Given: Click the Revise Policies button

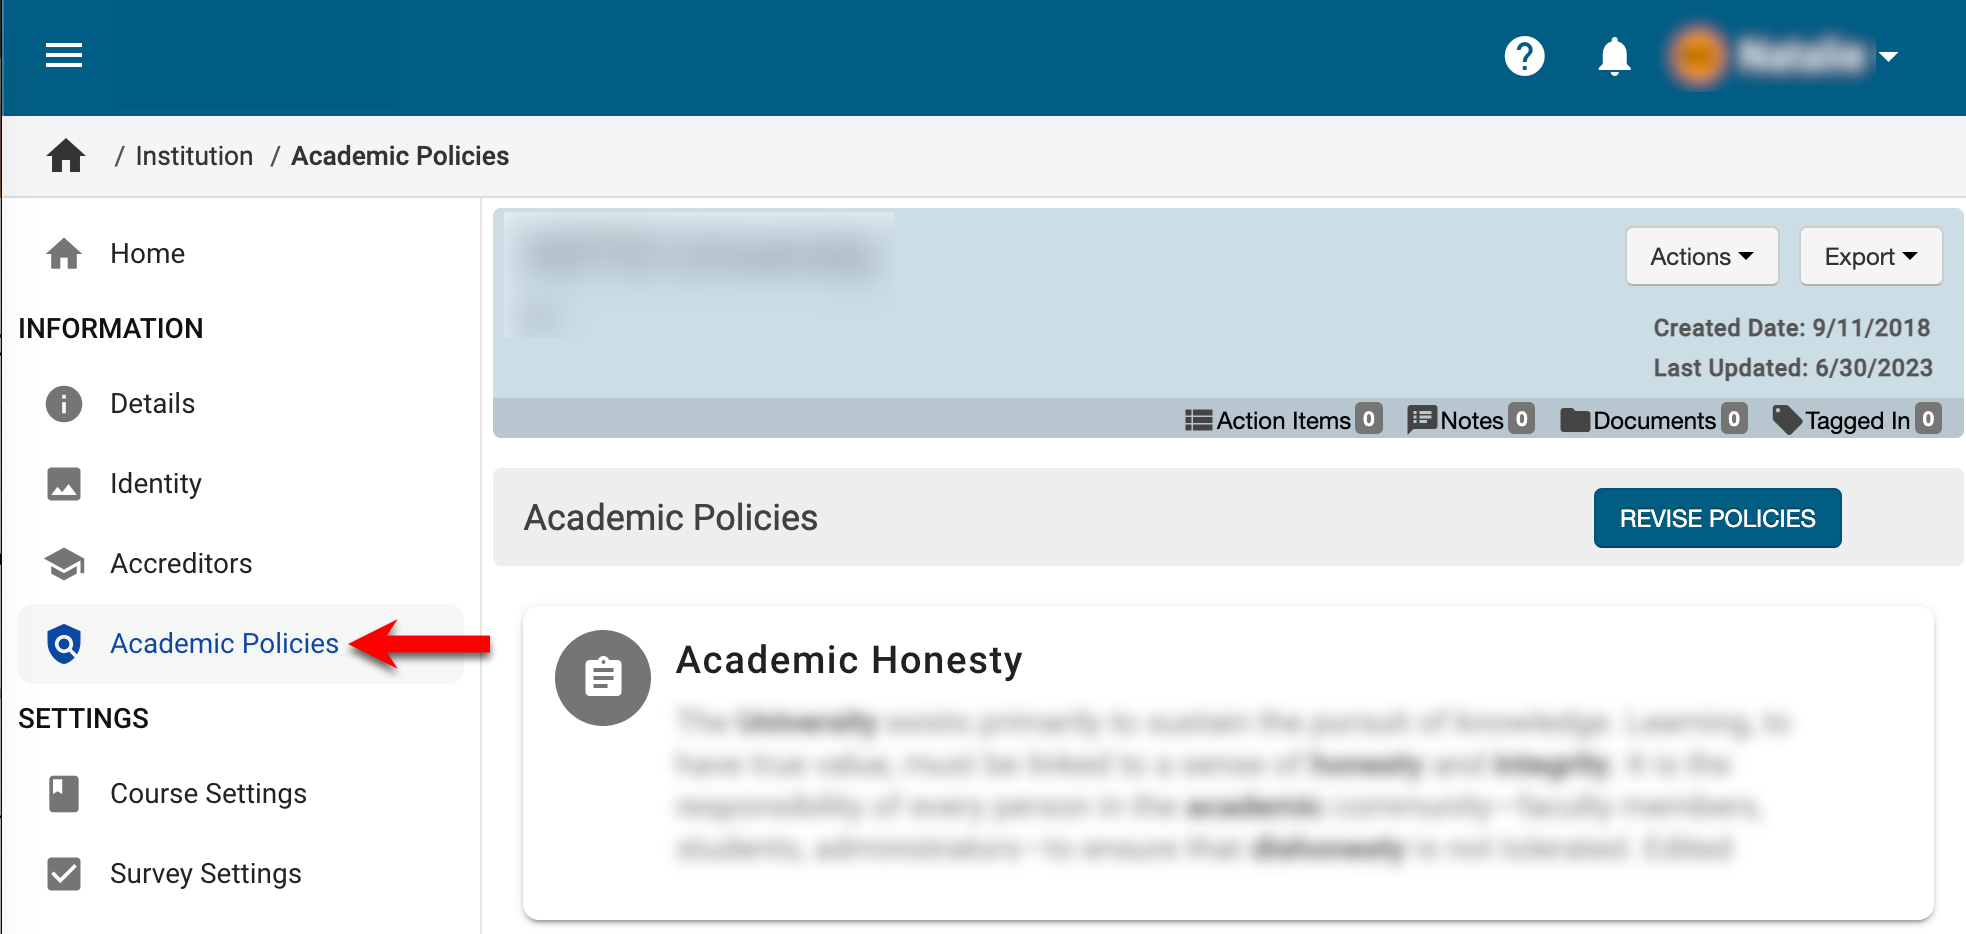Looking at the screenshot, I should [x=1717, y=518].
